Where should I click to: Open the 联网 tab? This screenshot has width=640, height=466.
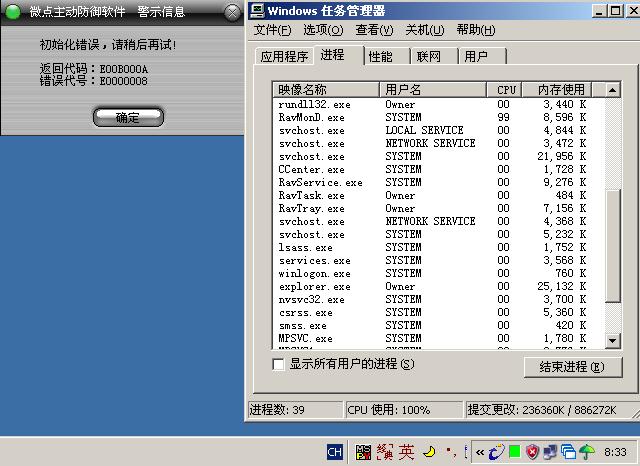(x=435, y=56)
